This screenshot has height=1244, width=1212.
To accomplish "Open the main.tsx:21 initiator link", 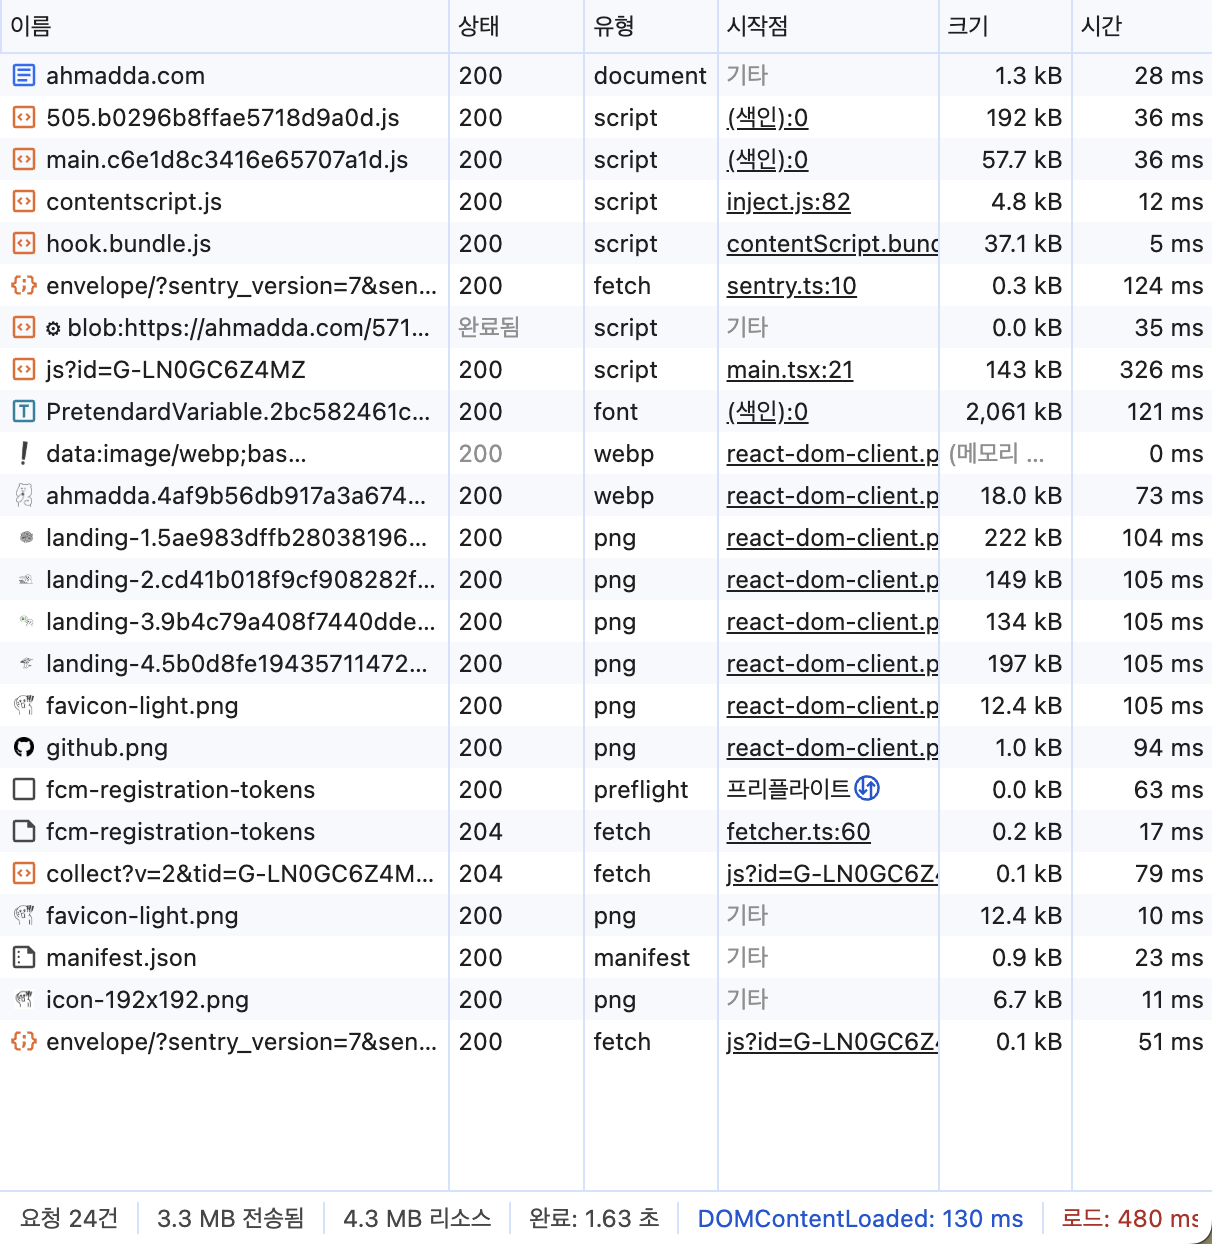I will 790,369.
